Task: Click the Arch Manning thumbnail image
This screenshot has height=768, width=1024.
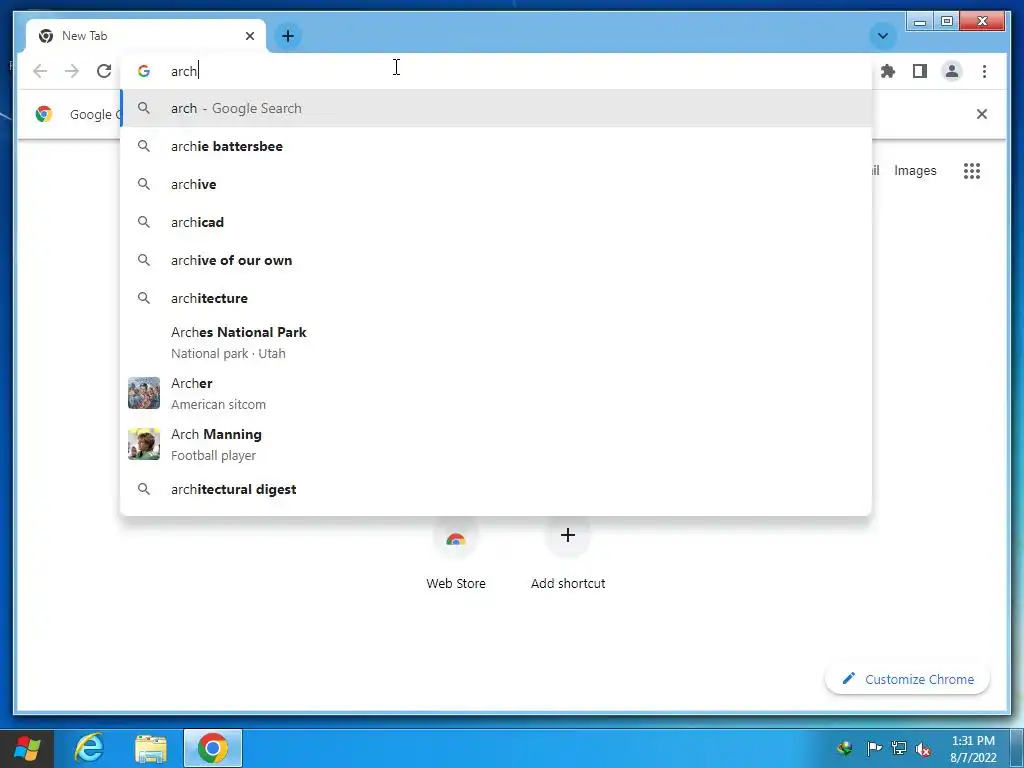Action: pyautogui.click(x=144, y=444)
